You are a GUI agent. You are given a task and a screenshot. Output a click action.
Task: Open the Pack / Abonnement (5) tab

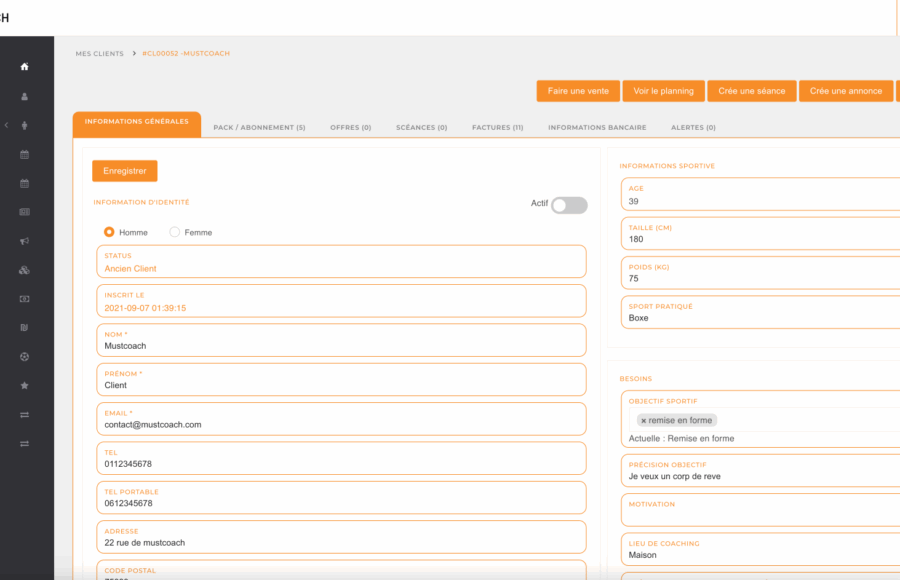click(x=259, y=127)
